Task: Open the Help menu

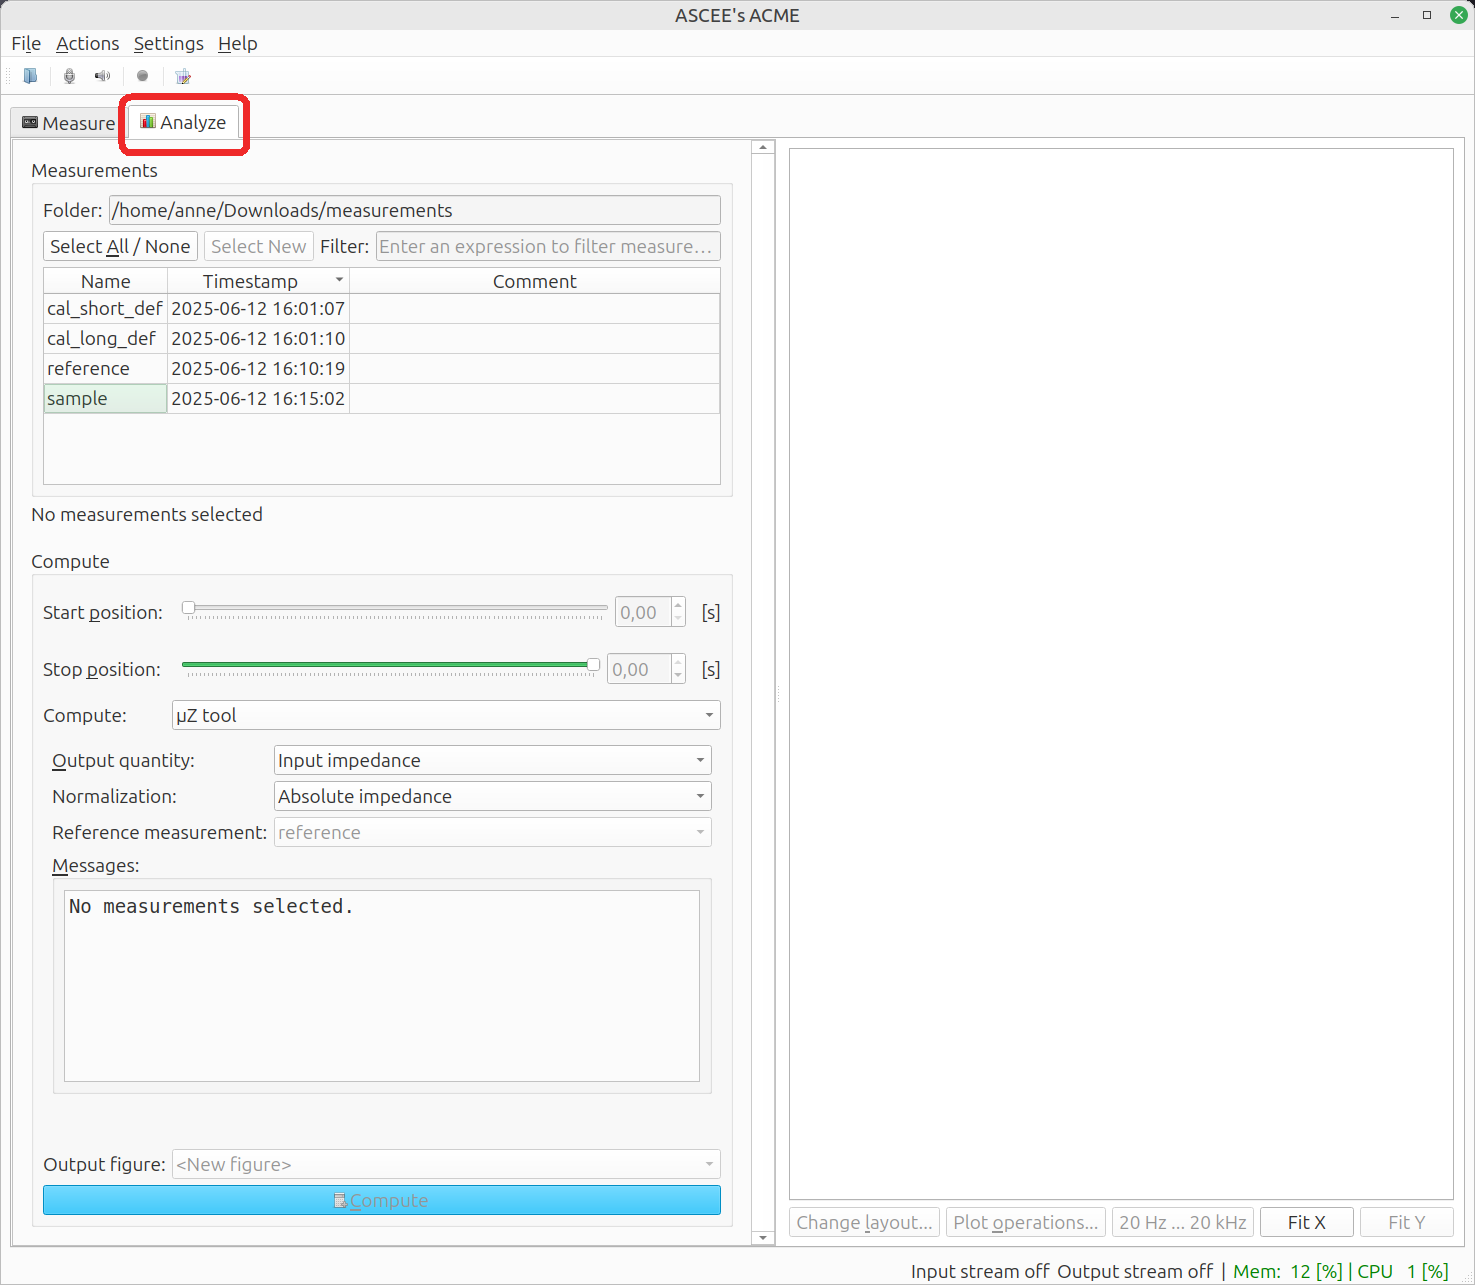Action: (238, 43)
